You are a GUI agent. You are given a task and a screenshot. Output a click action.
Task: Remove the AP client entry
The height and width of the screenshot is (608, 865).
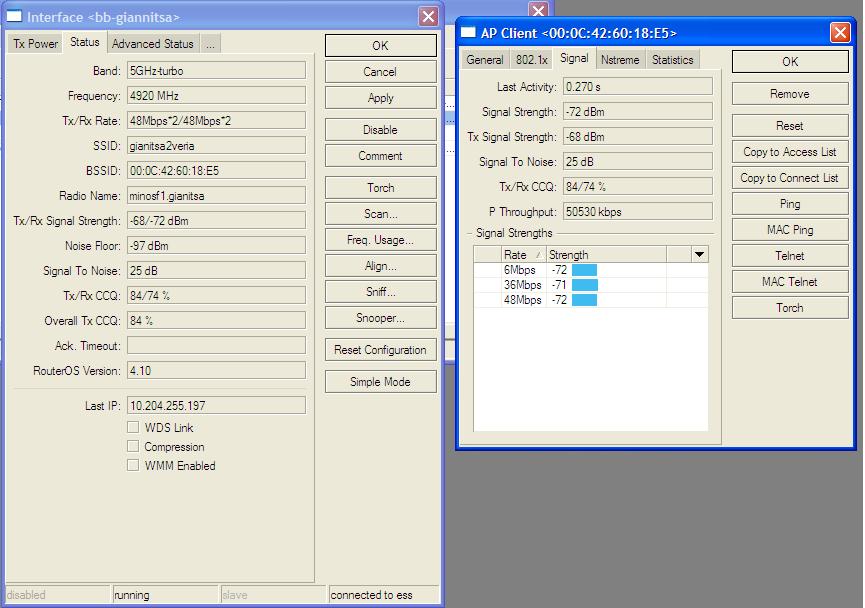tap(790, 94)
